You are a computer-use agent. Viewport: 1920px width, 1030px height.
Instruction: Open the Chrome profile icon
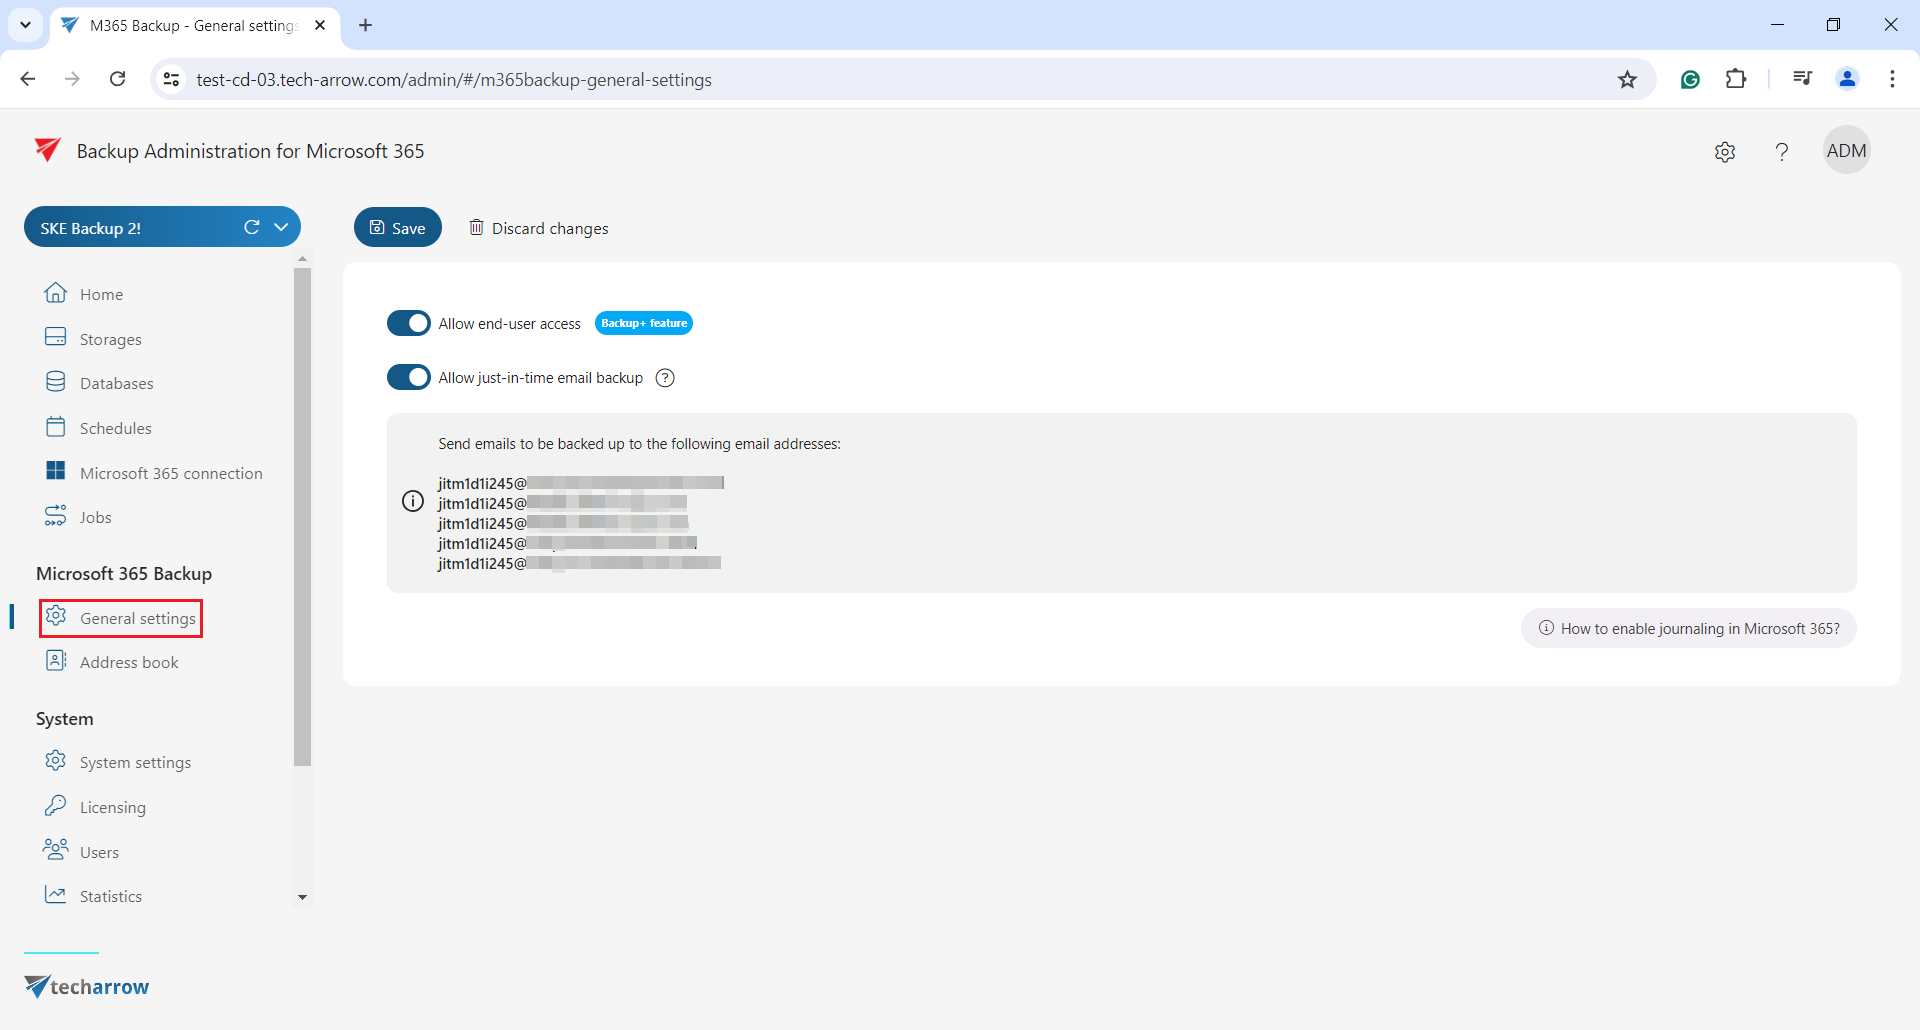[x=1848, y=79]
